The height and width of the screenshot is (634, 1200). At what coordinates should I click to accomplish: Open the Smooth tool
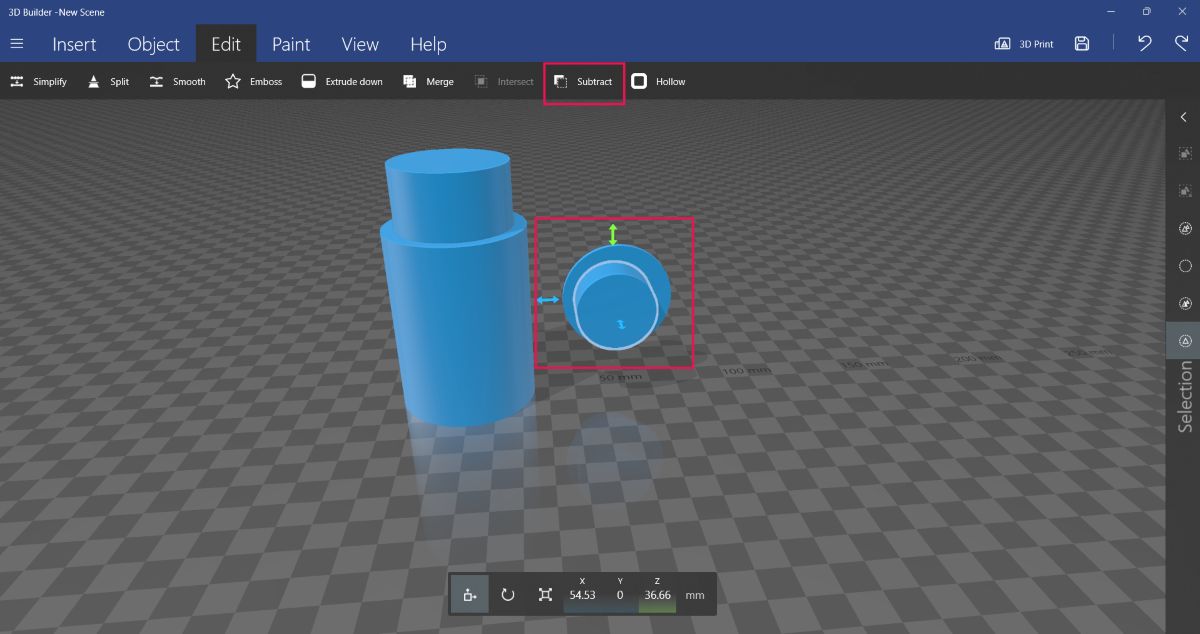(176, 81)
